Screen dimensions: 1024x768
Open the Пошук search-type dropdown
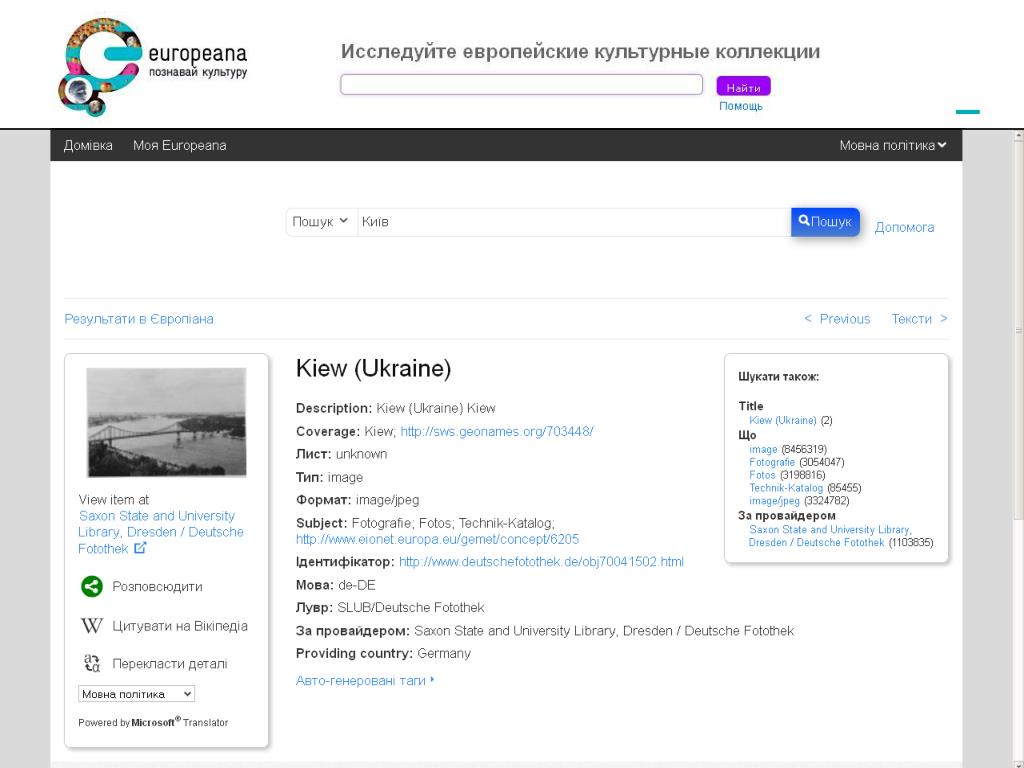point(321,222)
